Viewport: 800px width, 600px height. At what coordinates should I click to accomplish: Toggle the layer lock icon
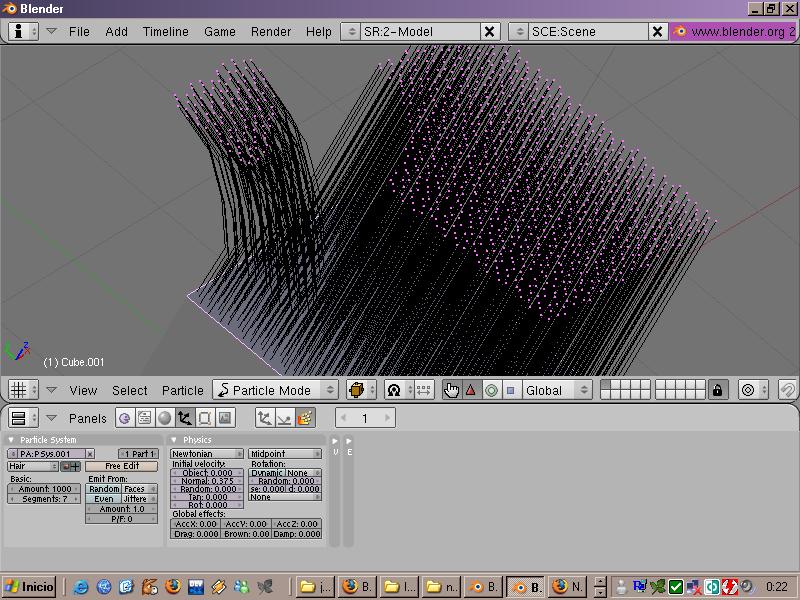click(717, 390)
